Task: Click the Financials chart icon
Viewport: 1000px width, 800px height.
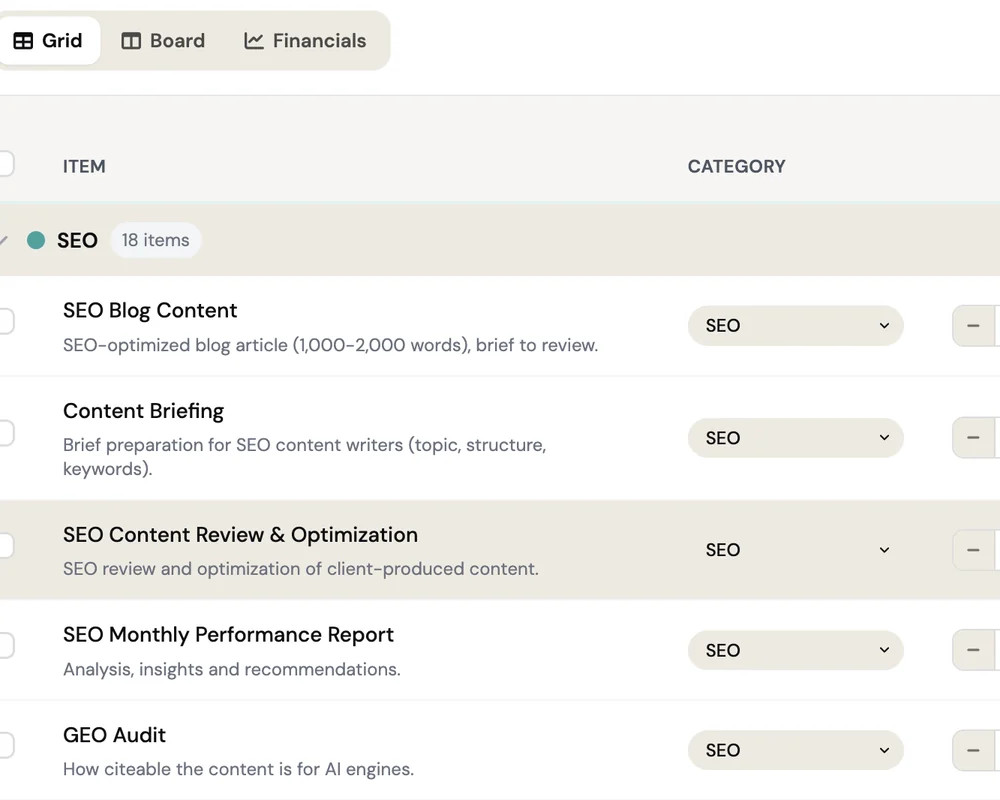Action: (x=253, y=41)
